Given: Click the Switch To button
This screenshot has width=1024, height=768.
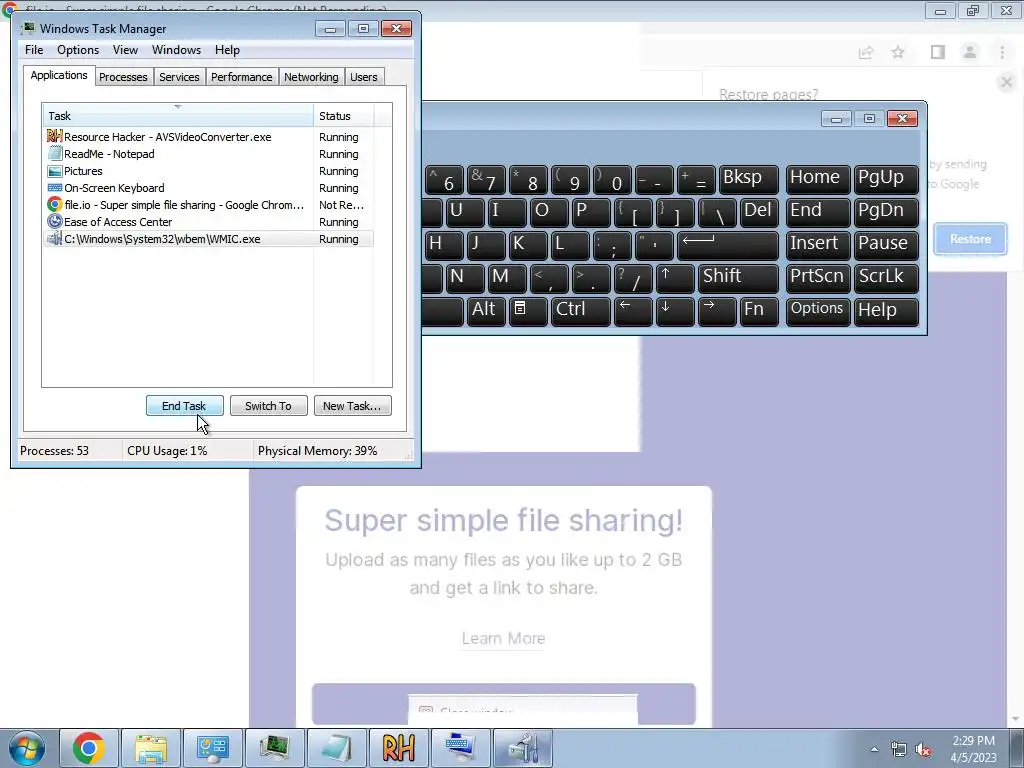Looking at the screenshot, I should [x=268, y=406].
